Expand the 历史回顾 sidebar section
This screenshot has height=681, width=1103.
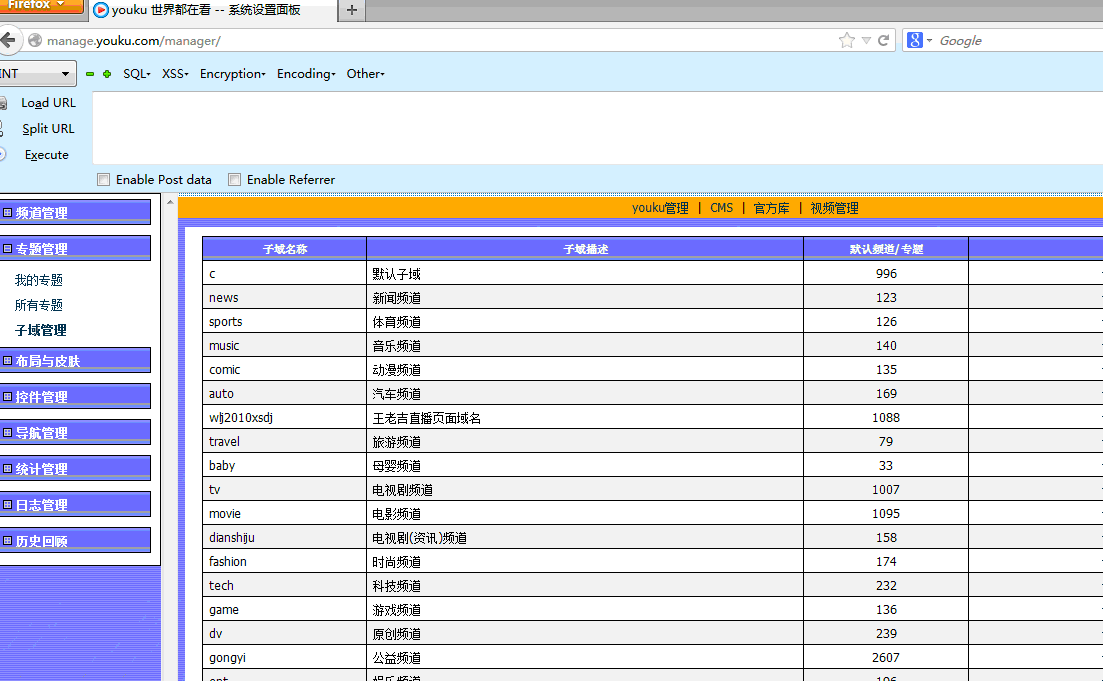[x=75, y=540]
